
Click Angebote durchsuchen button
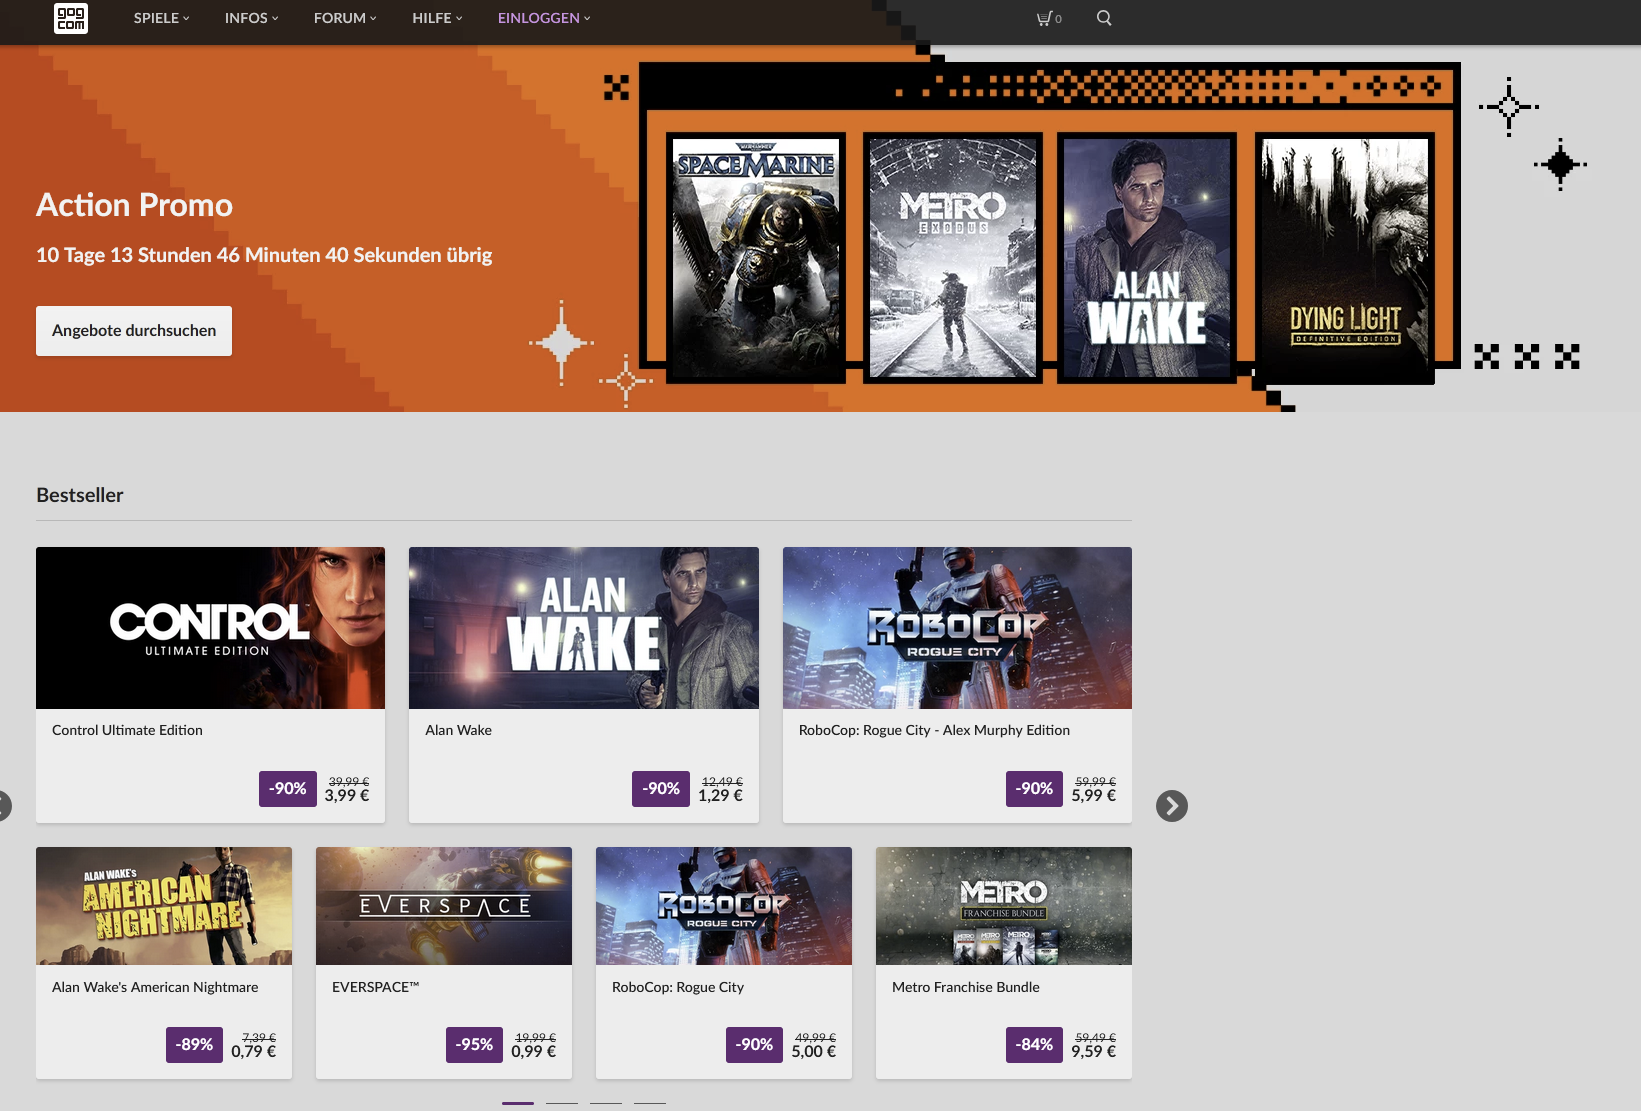pyautogui.click(x=134, y=331)
